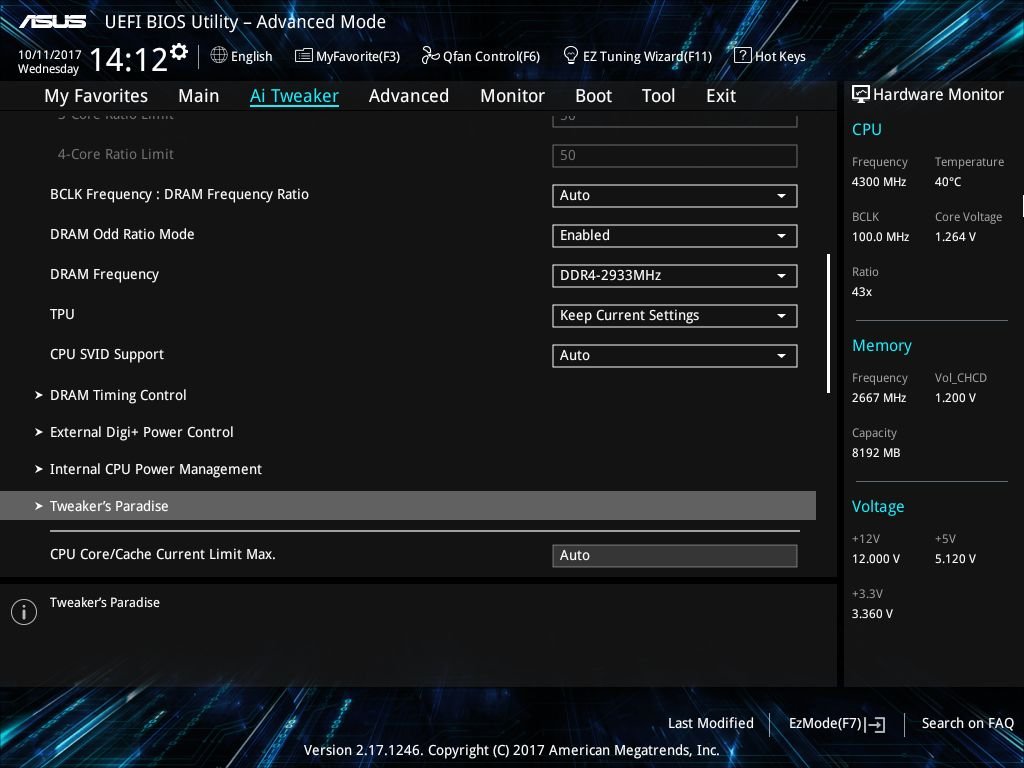Switch to the Tool tab
This screenshot has height=768, width=1024.
tap(658, 96)
